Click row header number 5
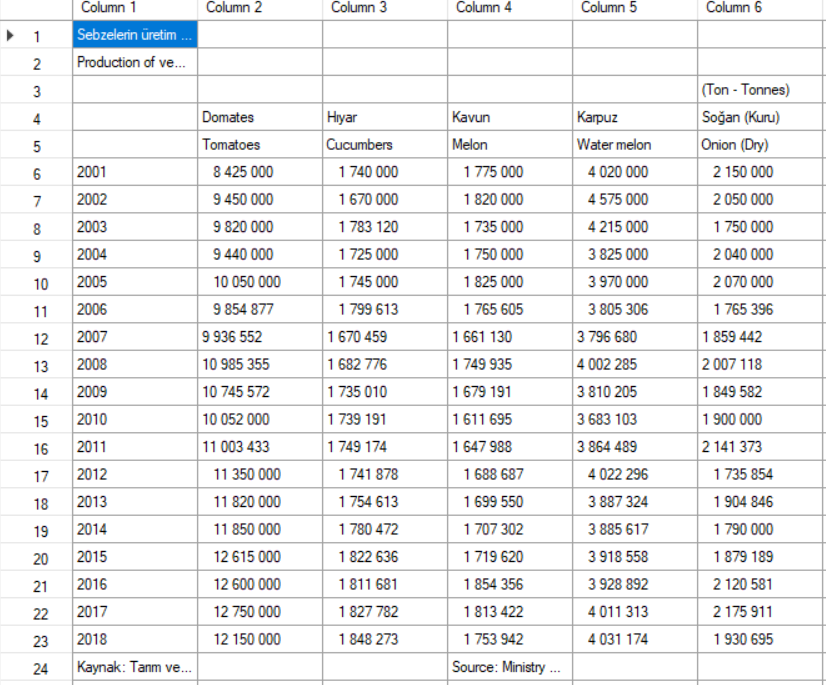The height and width of the screenshot is (685, 826). (x=36, y=145)
